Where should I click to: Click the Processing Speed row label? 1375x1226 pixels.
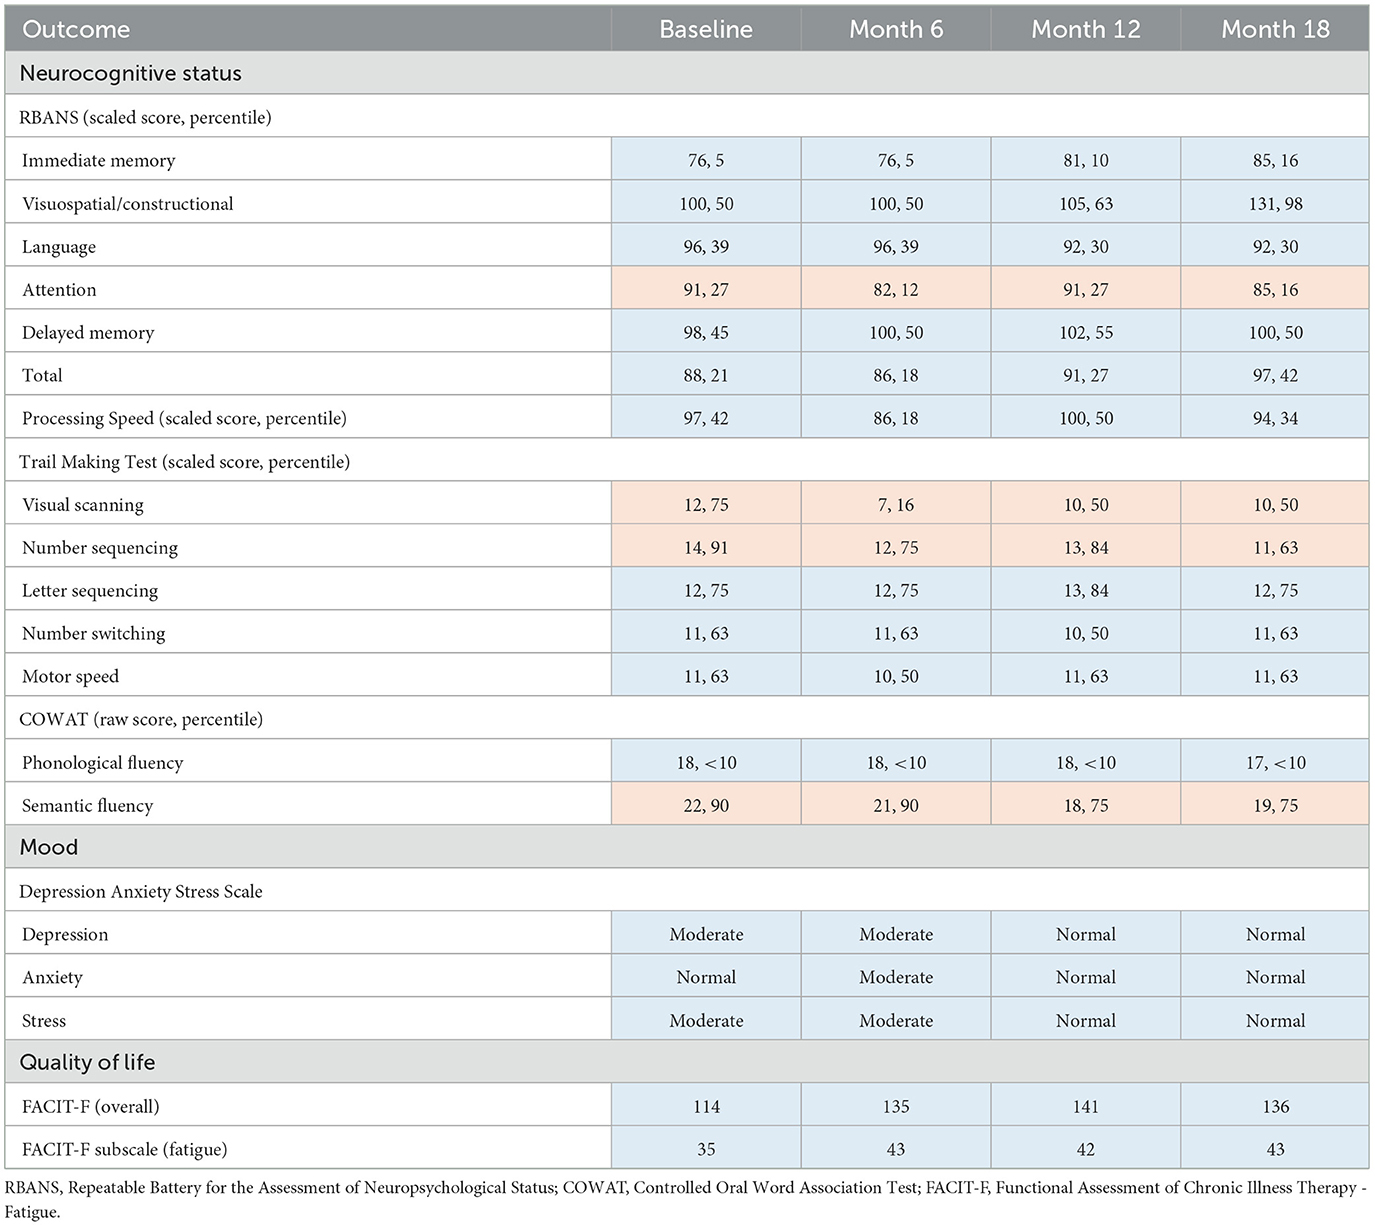[184, 419]
